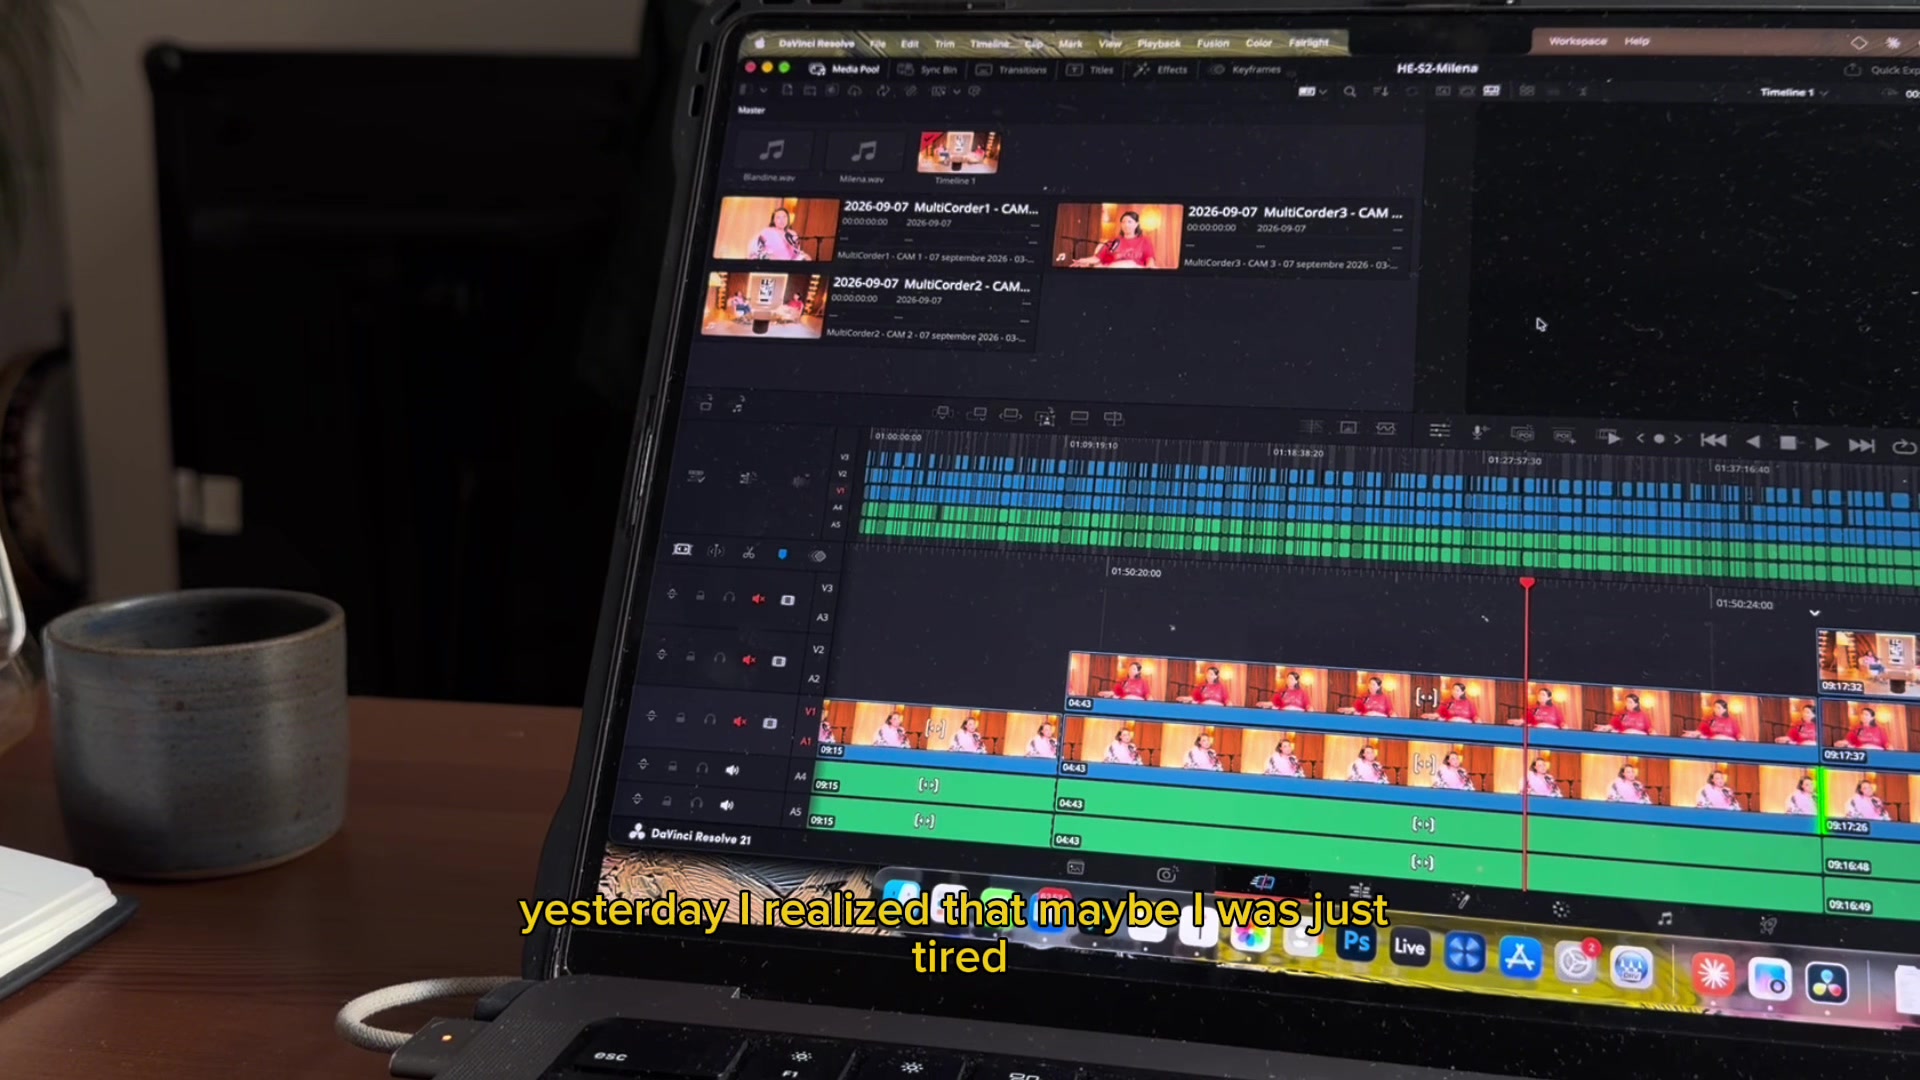Open the Playback menu

[1158, 43]
